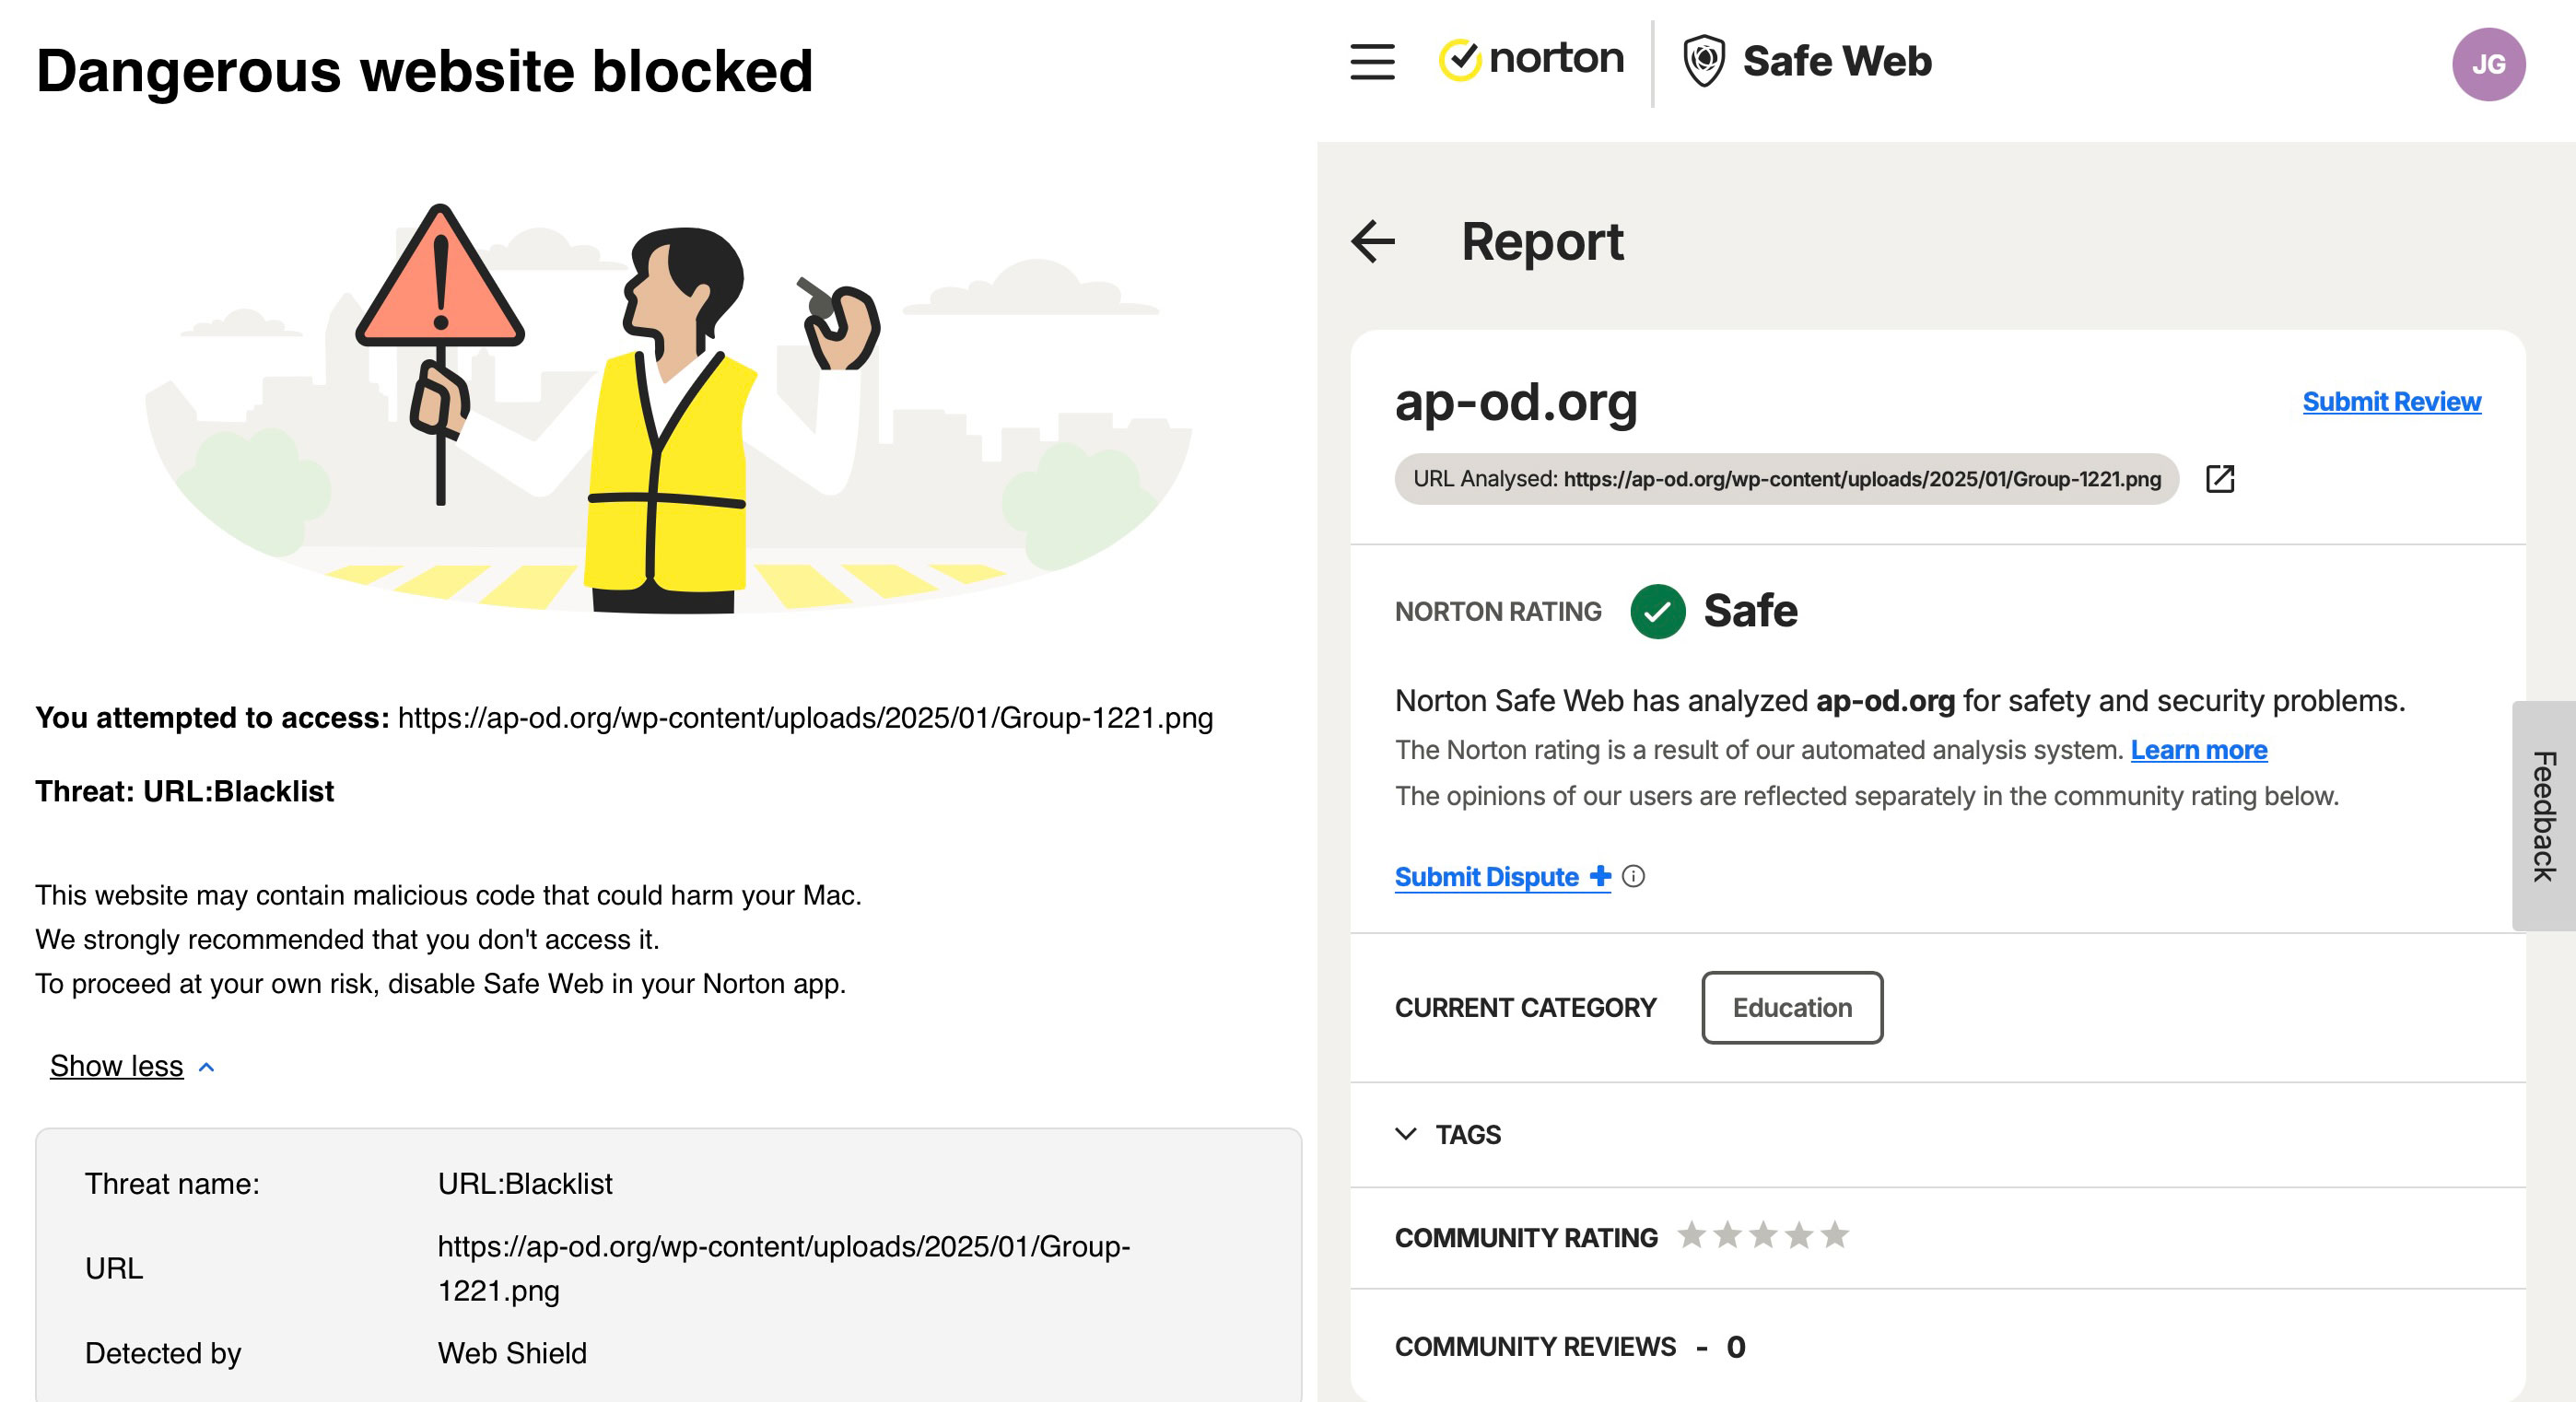Click the Norton logo
Image resolution: width=2576 pixels, height=1402 pixels.
(x=1530, y=60)
